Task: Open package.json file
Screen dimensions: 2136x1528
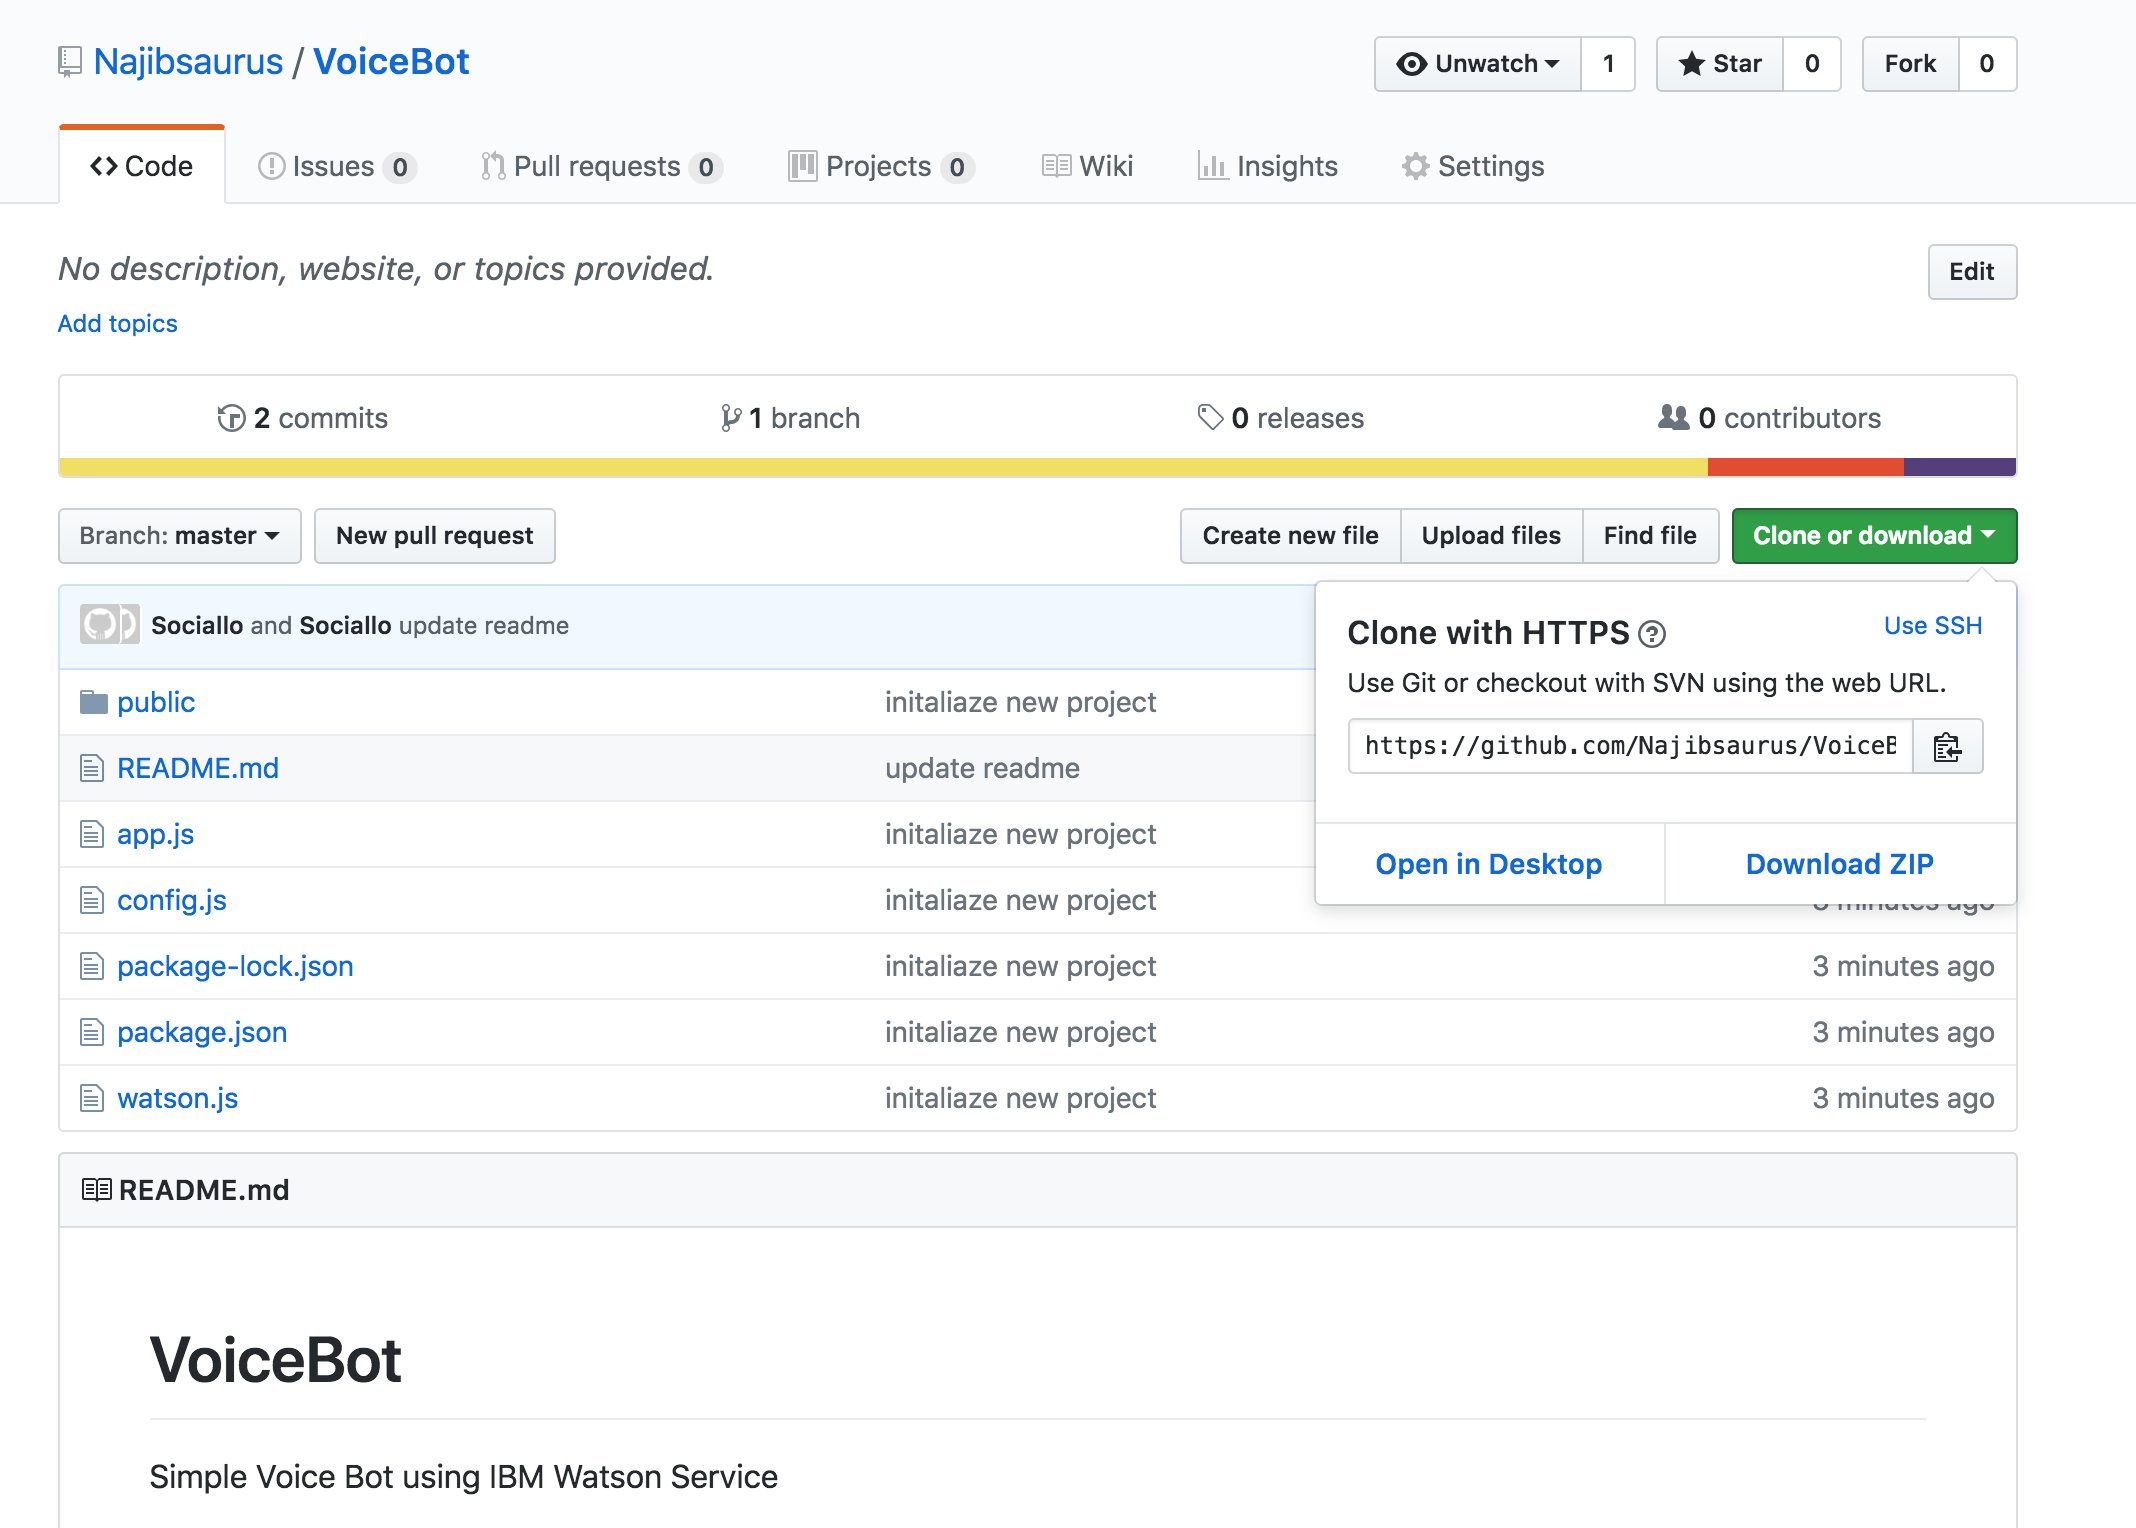Action: tap(202, 1032)
